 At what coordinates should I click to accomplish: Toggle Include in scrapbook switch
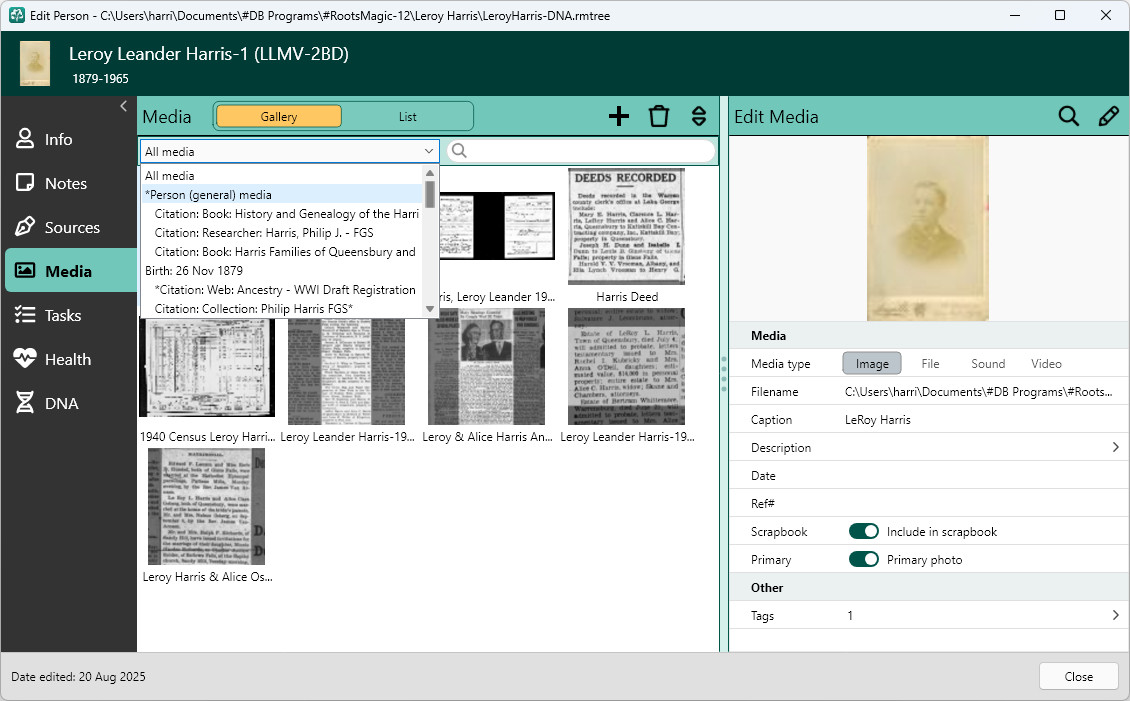click(863, 532)
